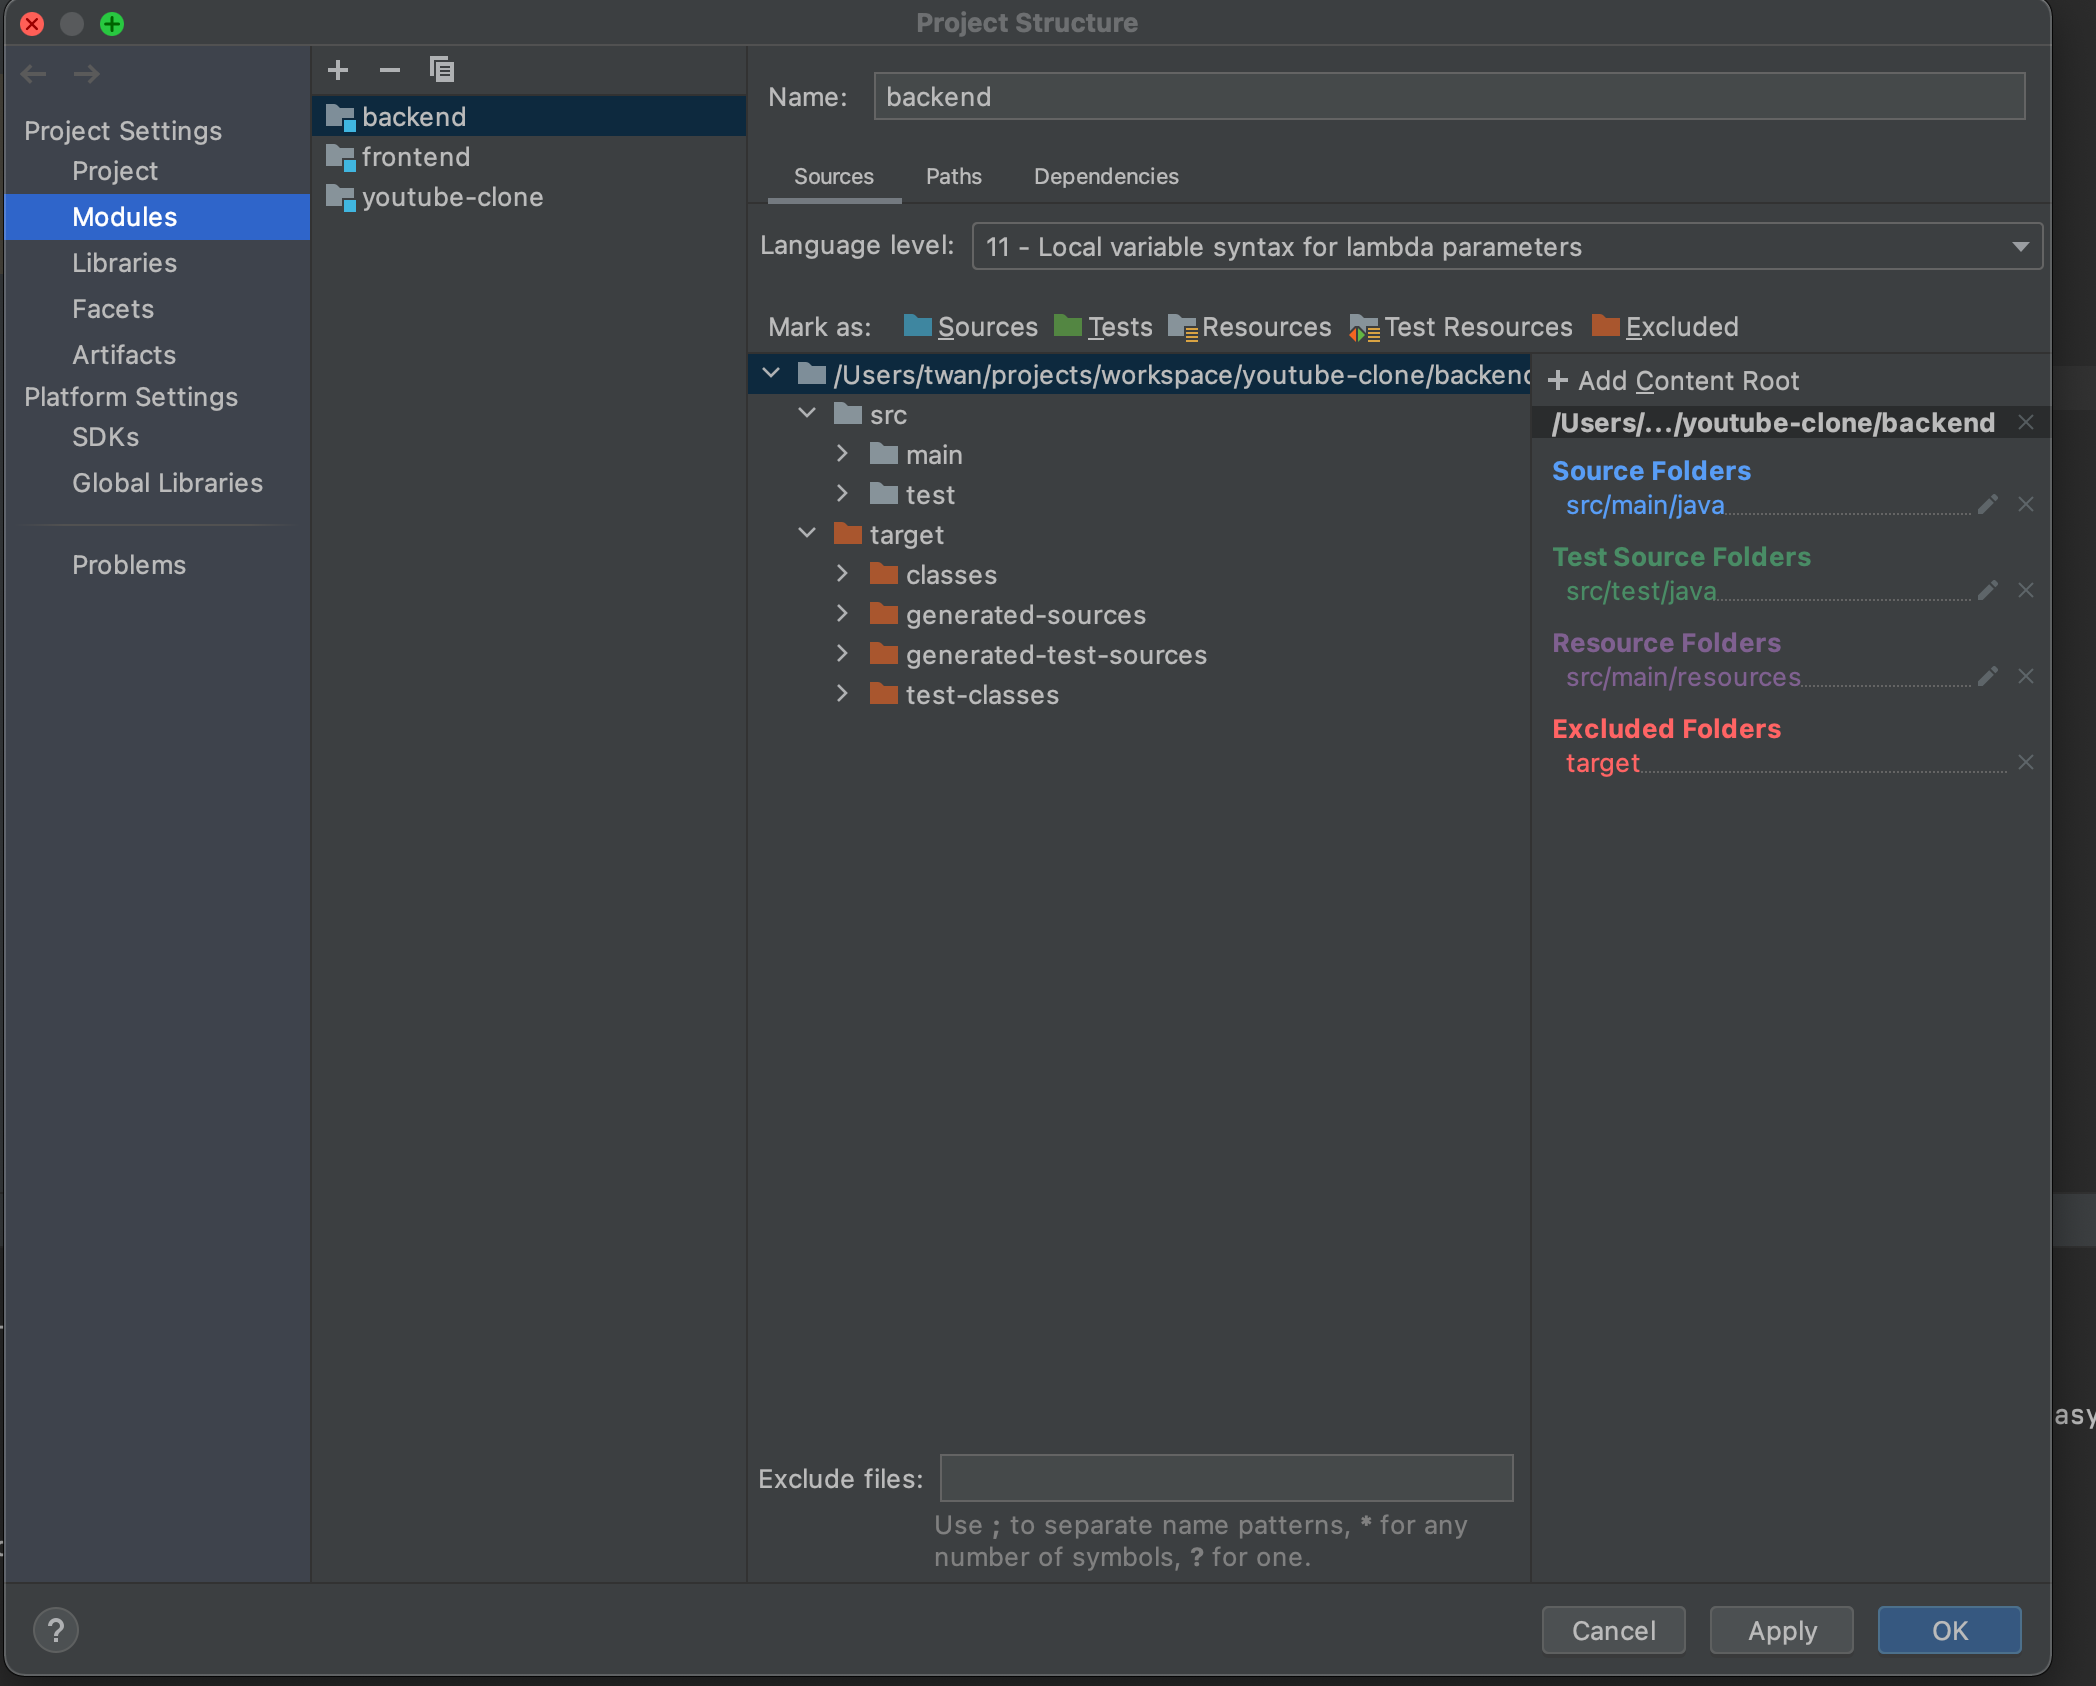Collapse the target folder node
Screen dimensions: 2096x1686
(807, 533)
